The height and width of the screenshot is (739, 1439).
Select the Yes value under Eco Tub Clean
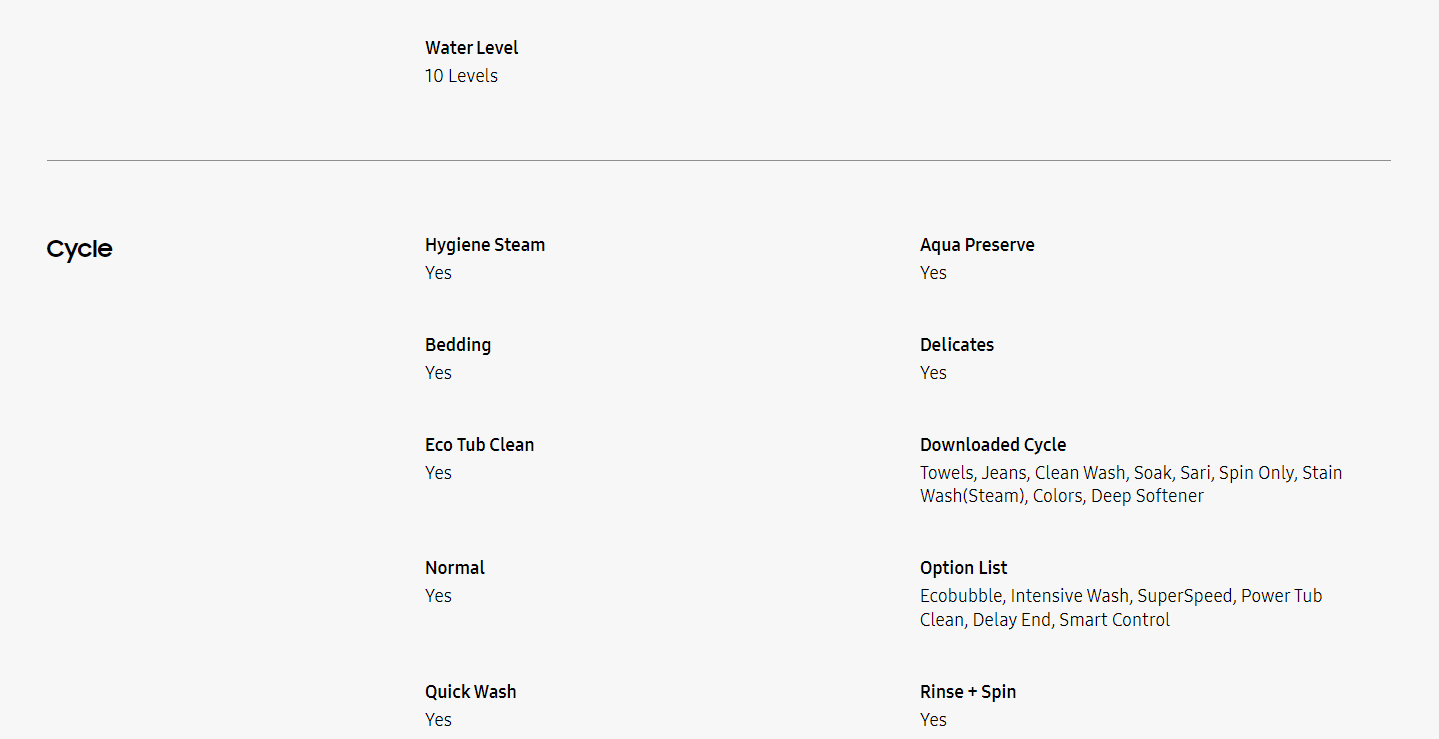click(x=438, y=473)
